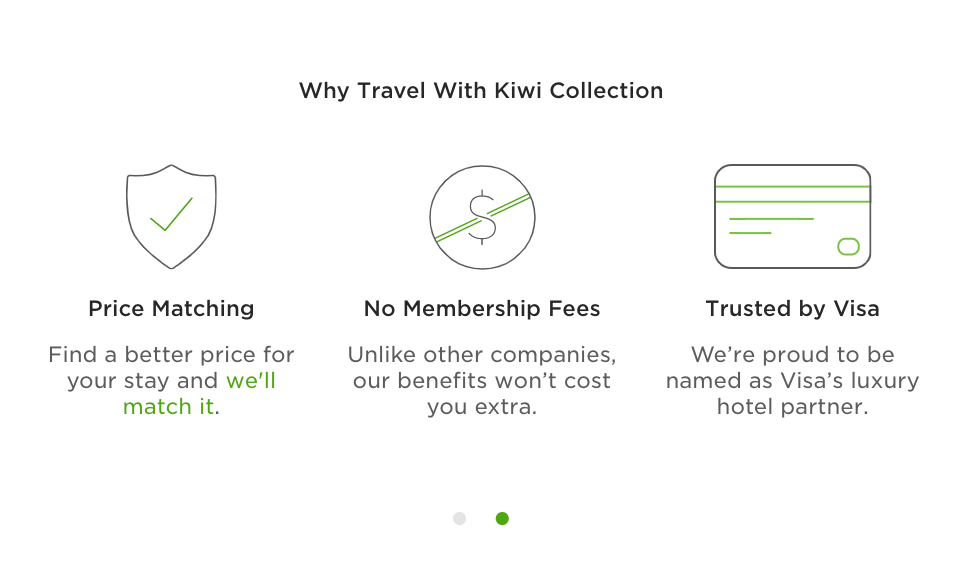
Task: Click the "Trusted by Visa" heading
Action: [792, 308]
